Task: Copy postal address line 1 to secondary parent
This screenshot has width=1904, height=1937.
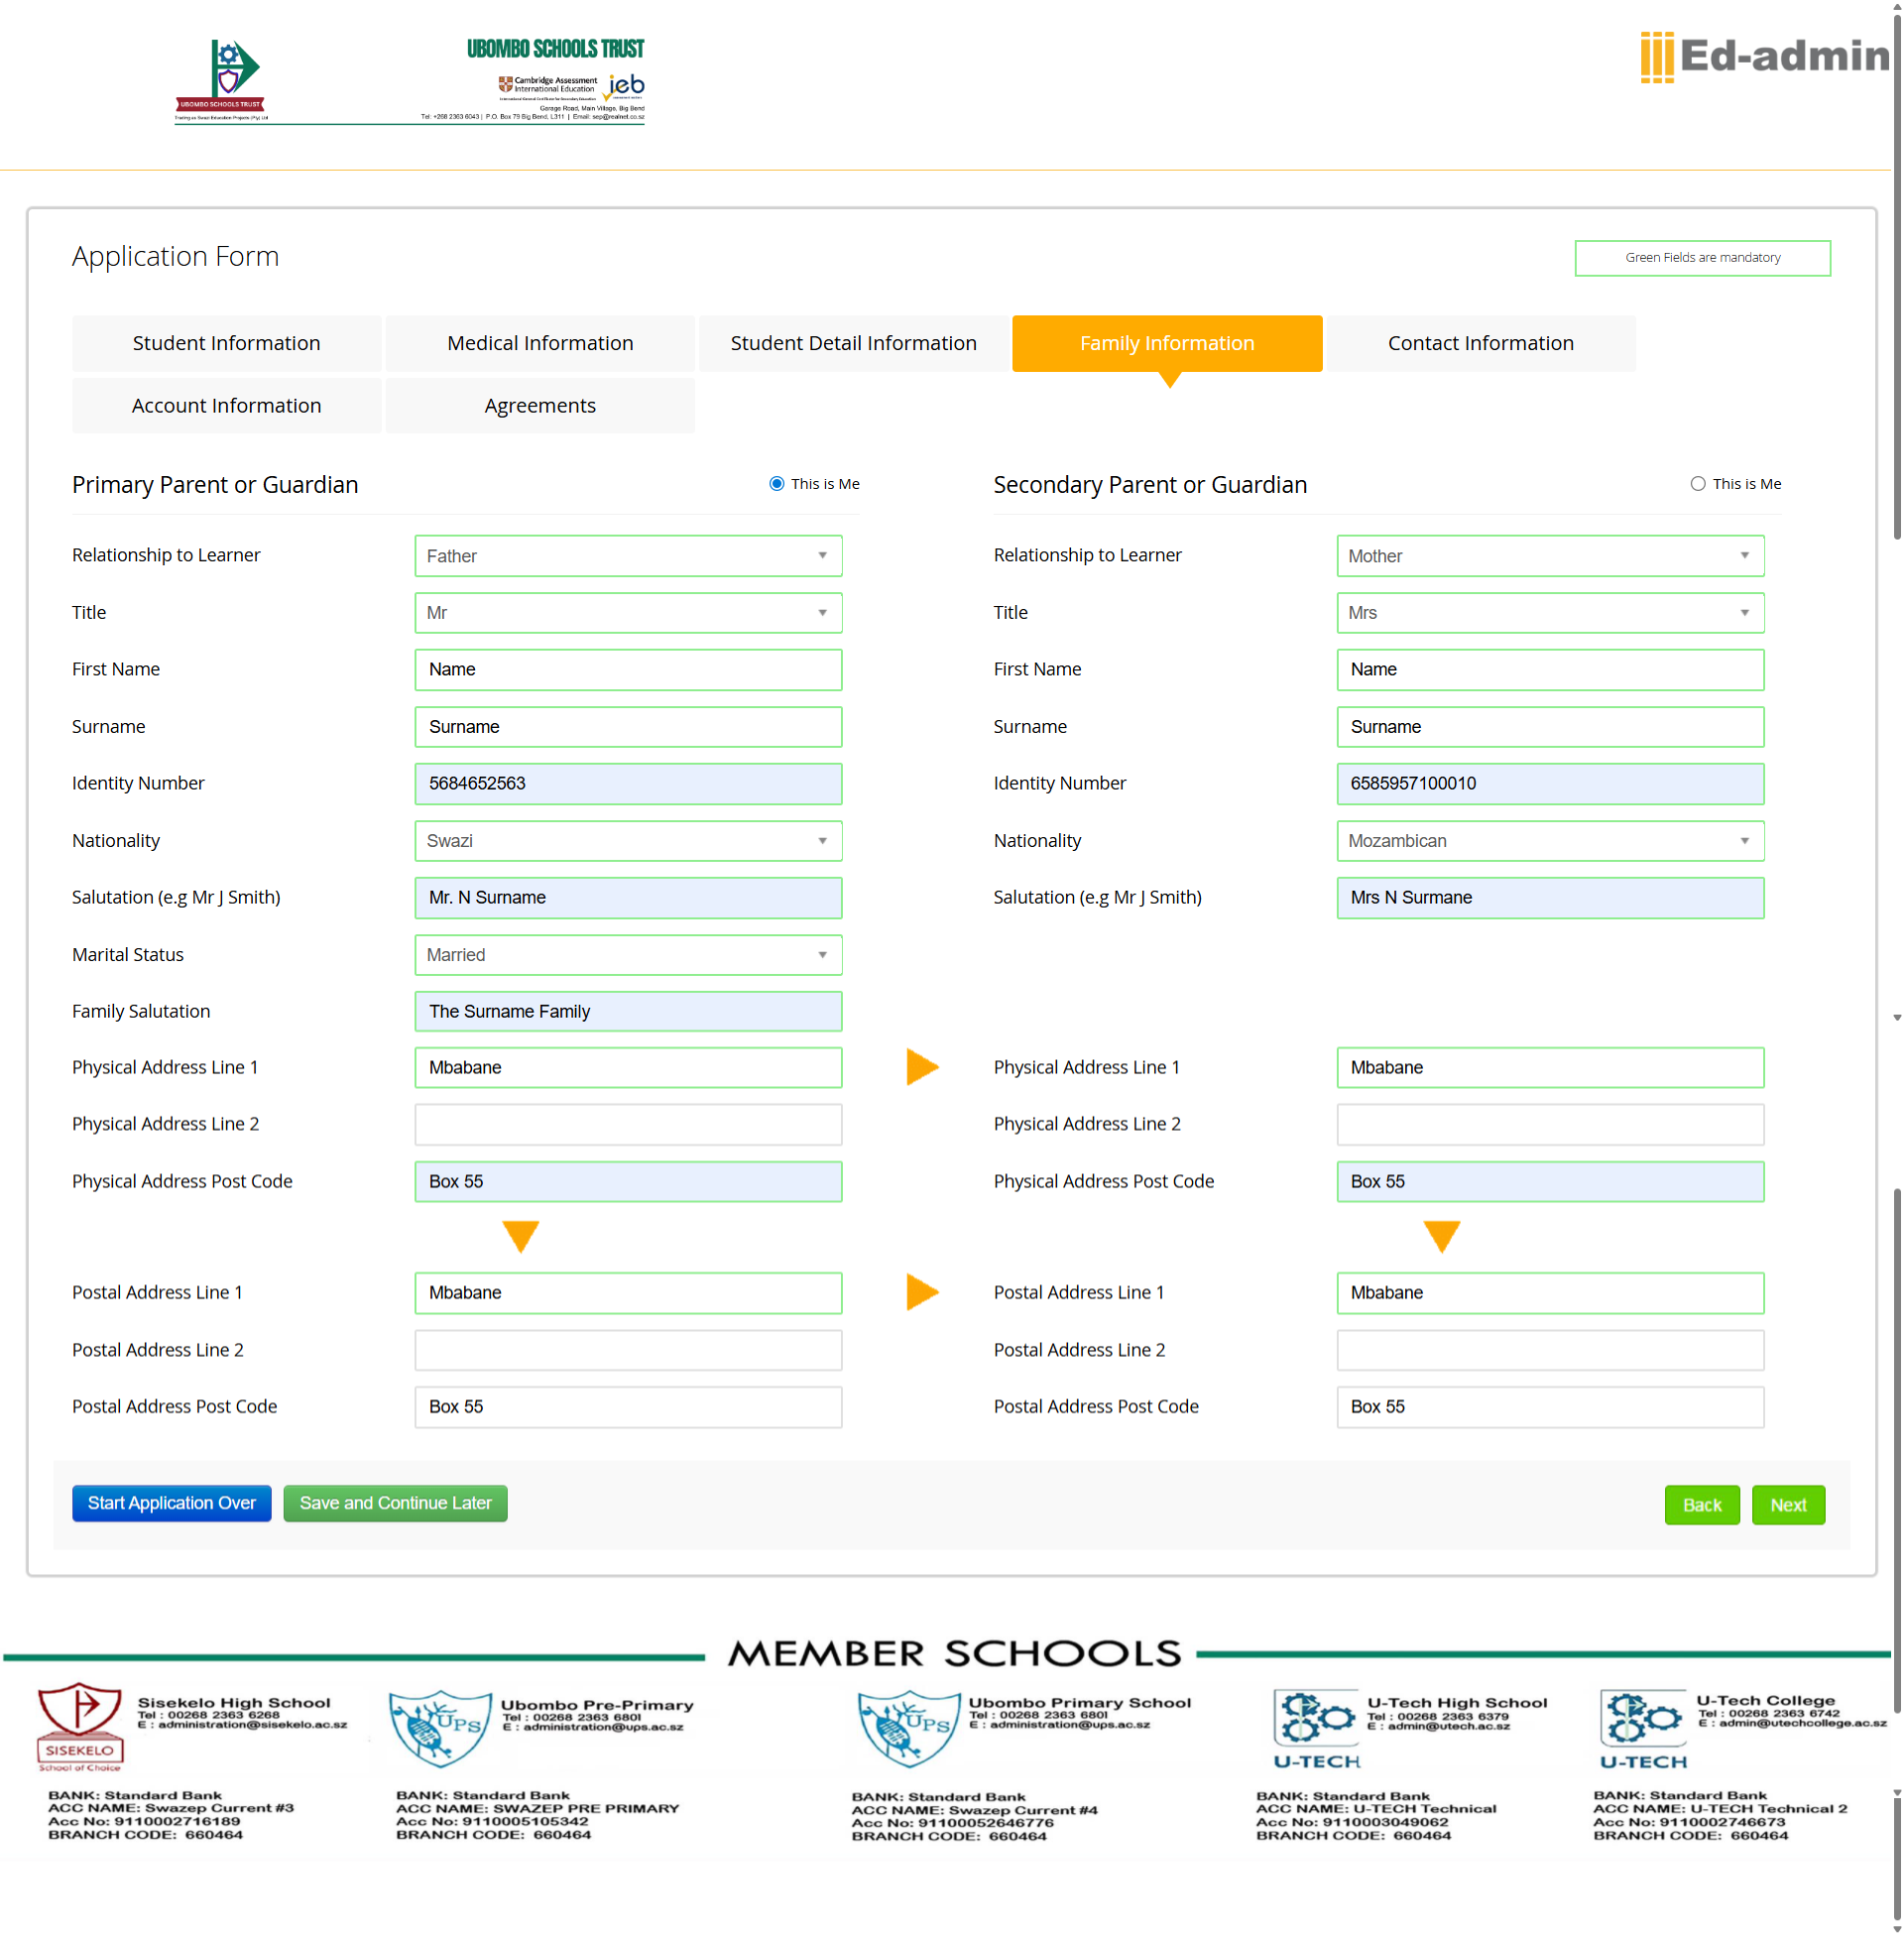Action: [x=922, y=1292]
